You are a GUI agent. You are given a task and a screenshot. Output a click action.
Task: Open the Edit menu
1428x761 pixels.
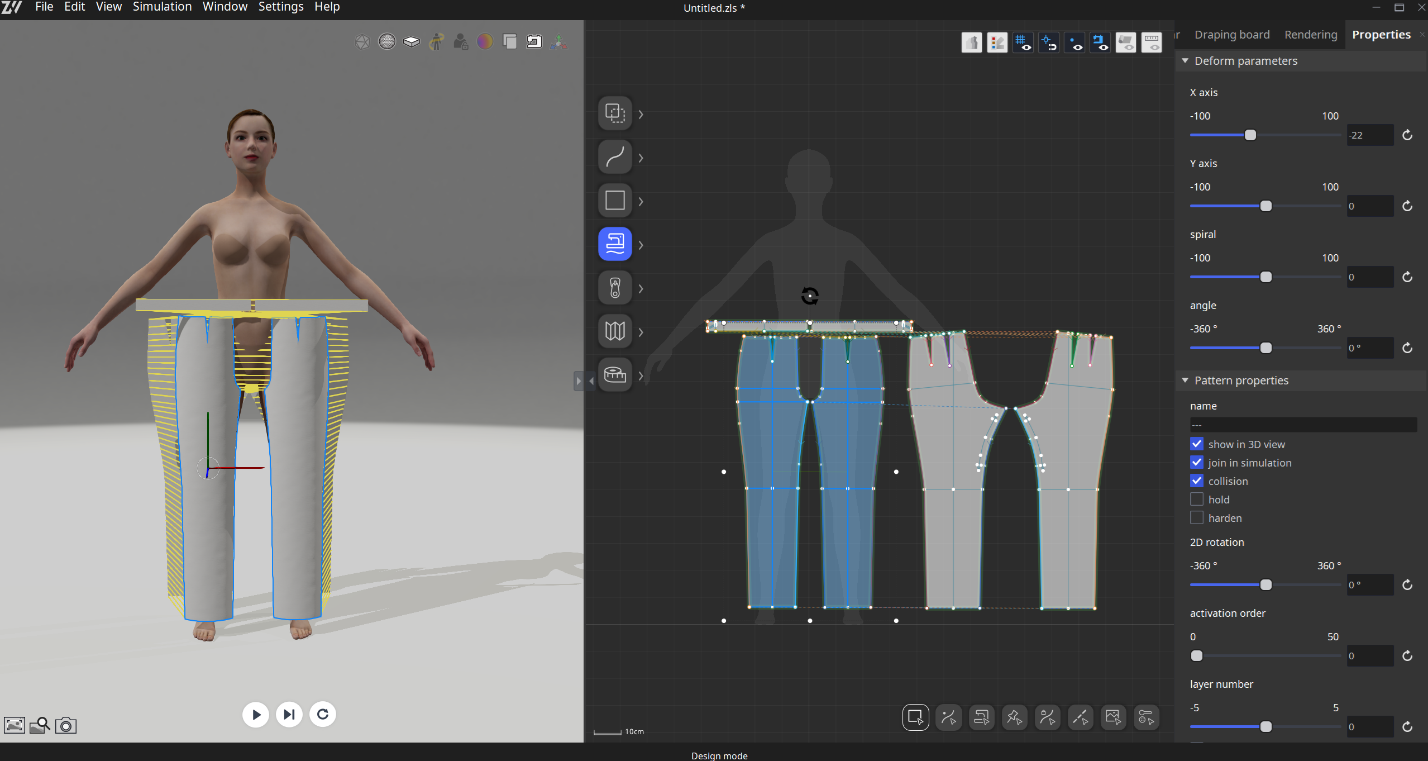click(x=75, y=7)
